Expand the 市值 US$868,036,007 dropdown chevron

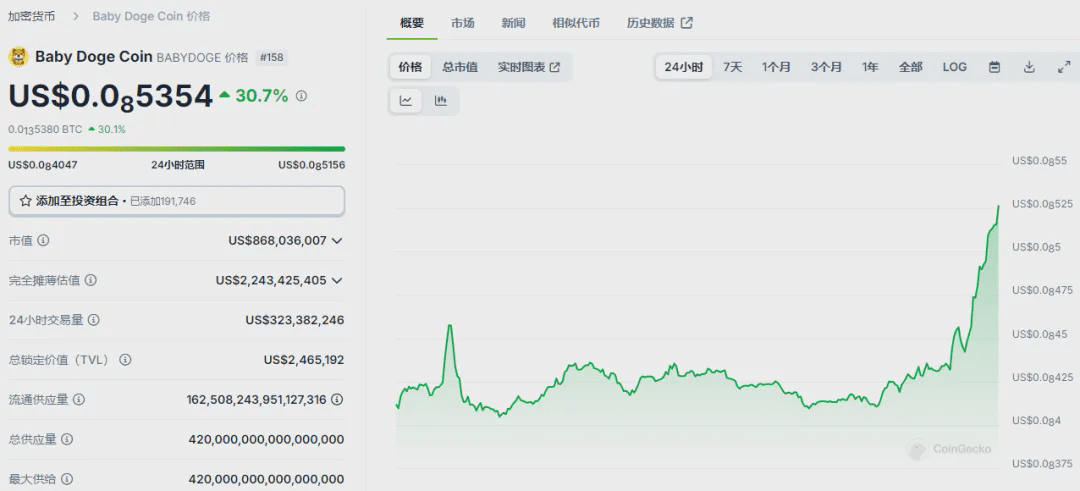tap(337, 240)
